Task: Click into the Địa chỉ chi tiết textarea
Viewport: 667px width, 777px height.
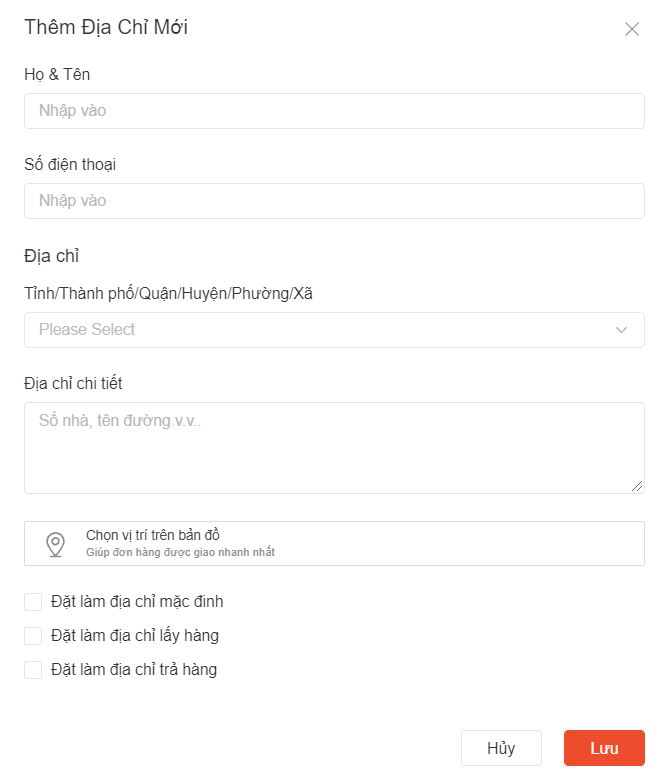Action: click(334, 447)
